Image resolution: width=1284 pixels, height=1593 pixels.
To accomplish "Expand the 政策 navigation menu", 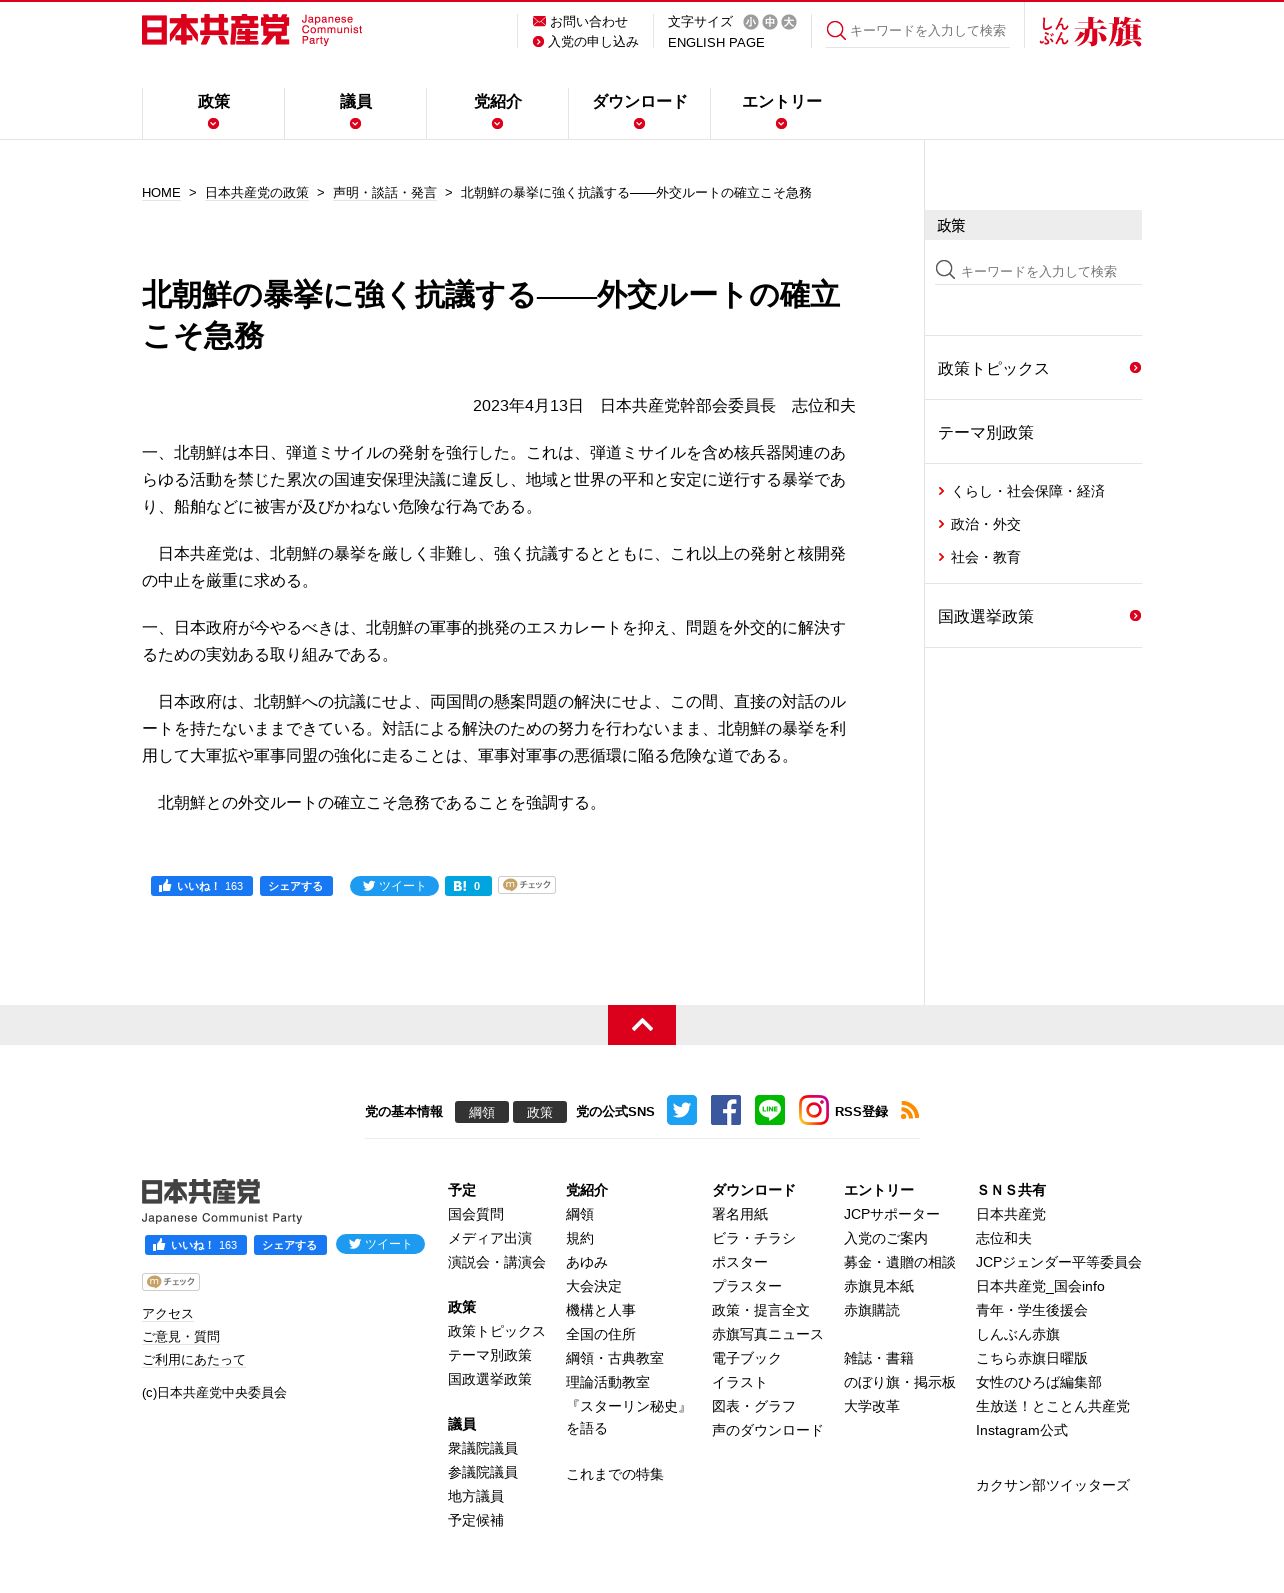I will click(213, 113).
